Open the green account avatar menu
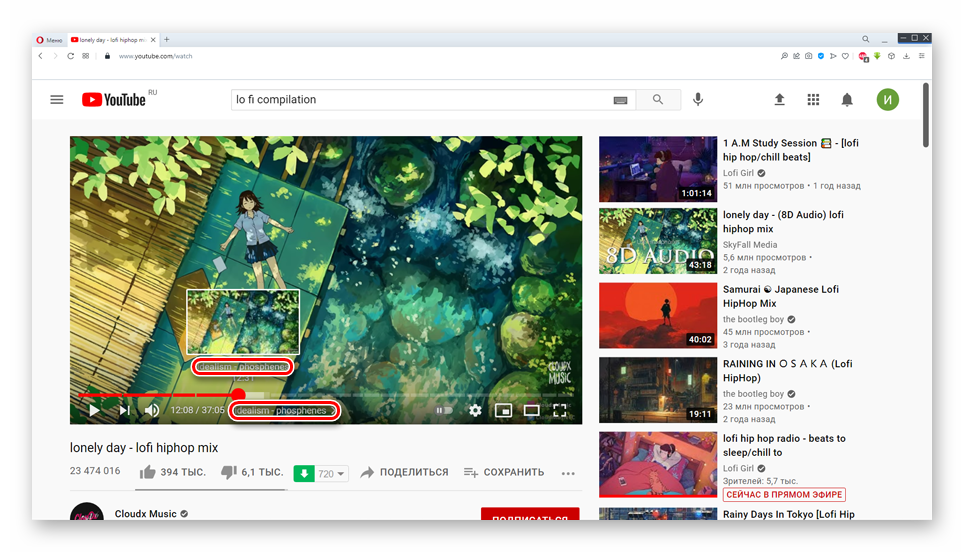The width and height of the screenshot is (964, 552). [887, 100]
